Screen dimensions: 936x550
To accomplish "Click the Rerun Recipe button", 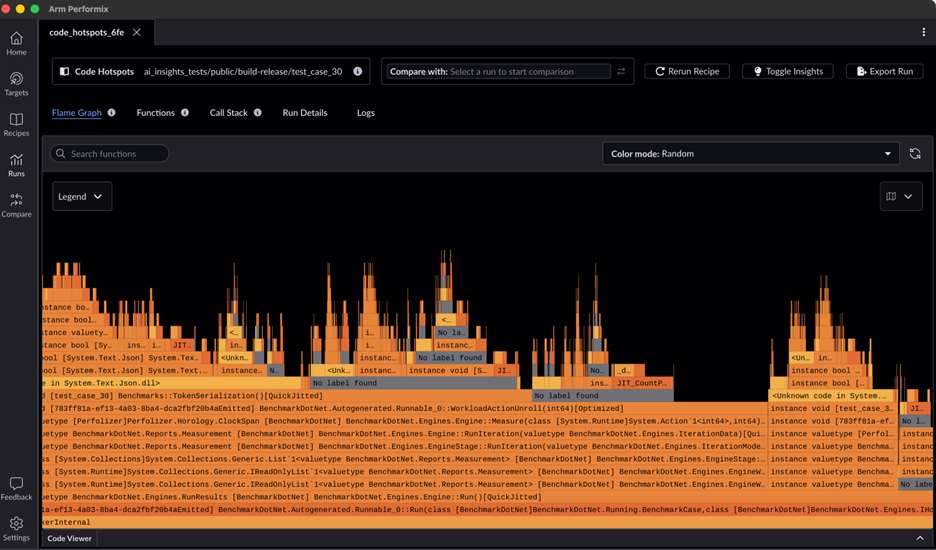I will [x=686, y=71].
